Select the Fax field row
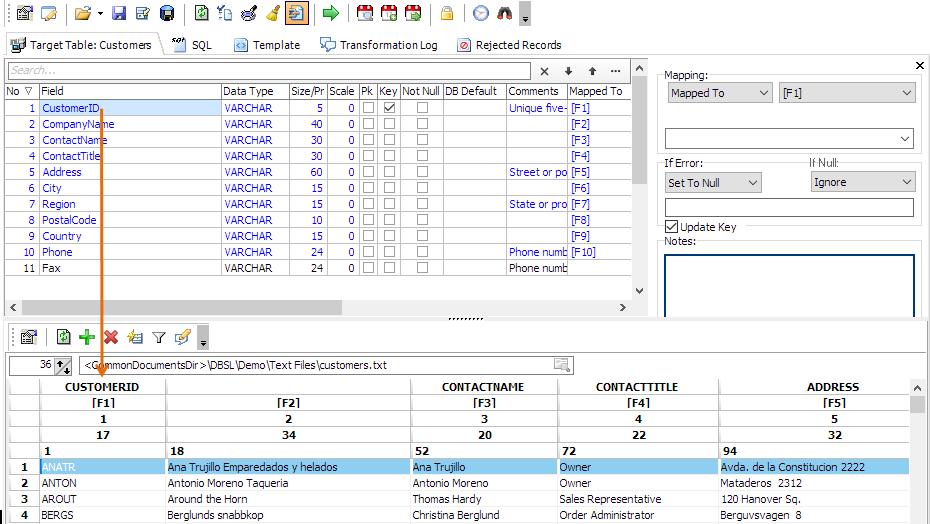Screen dimensions: 930x524 (317, 268)
